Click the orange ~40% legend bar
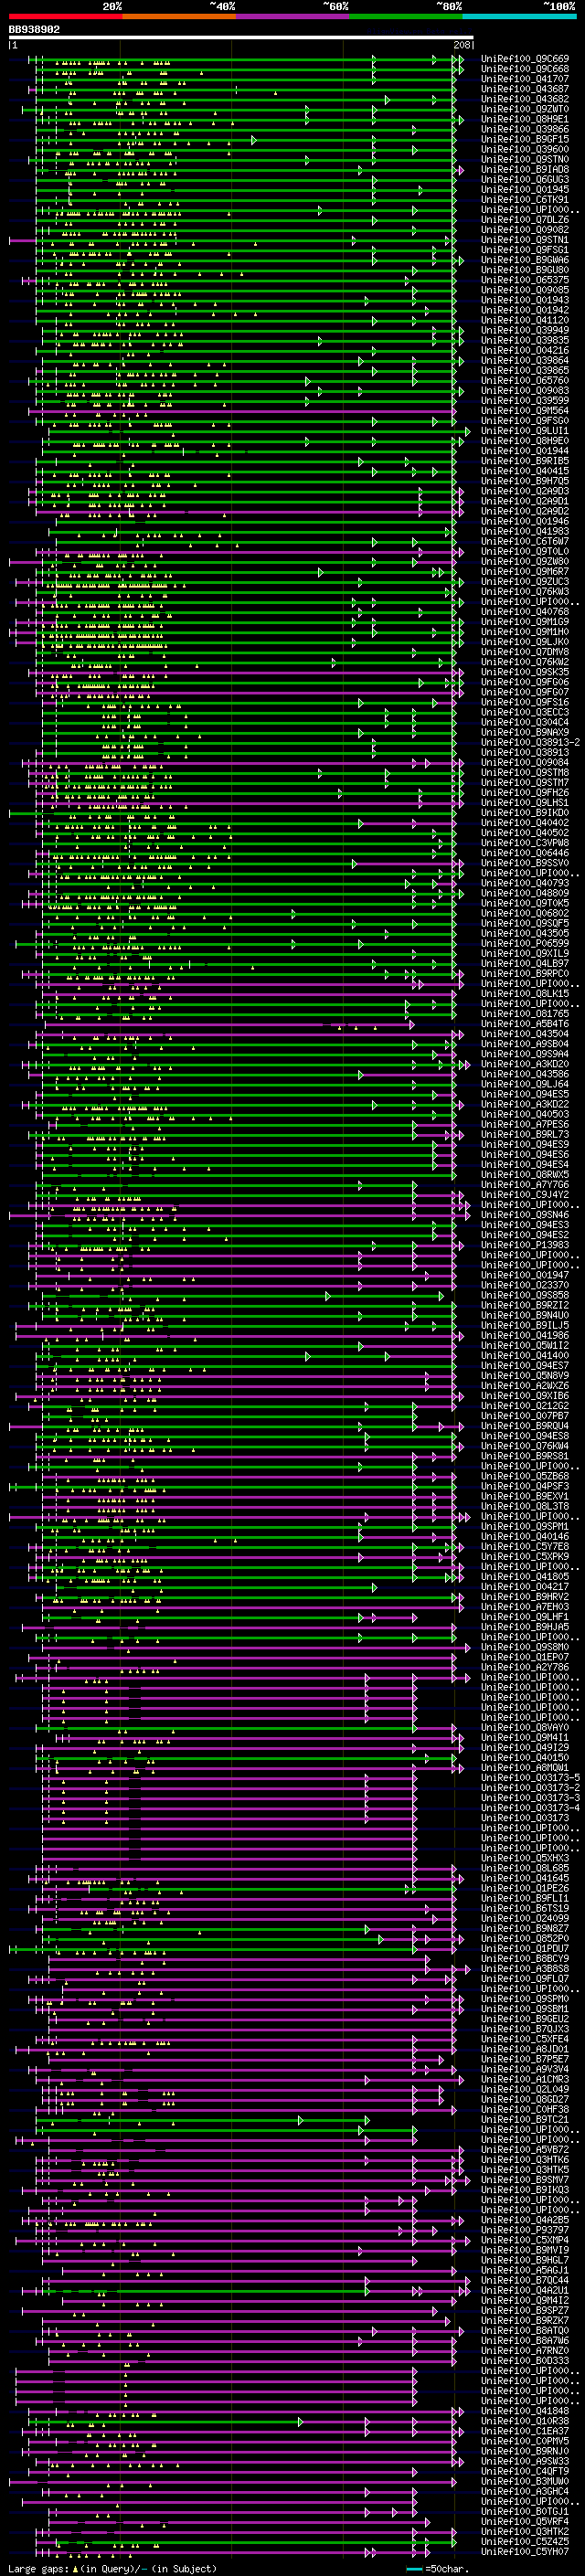585x2576 pixels. 179,15
